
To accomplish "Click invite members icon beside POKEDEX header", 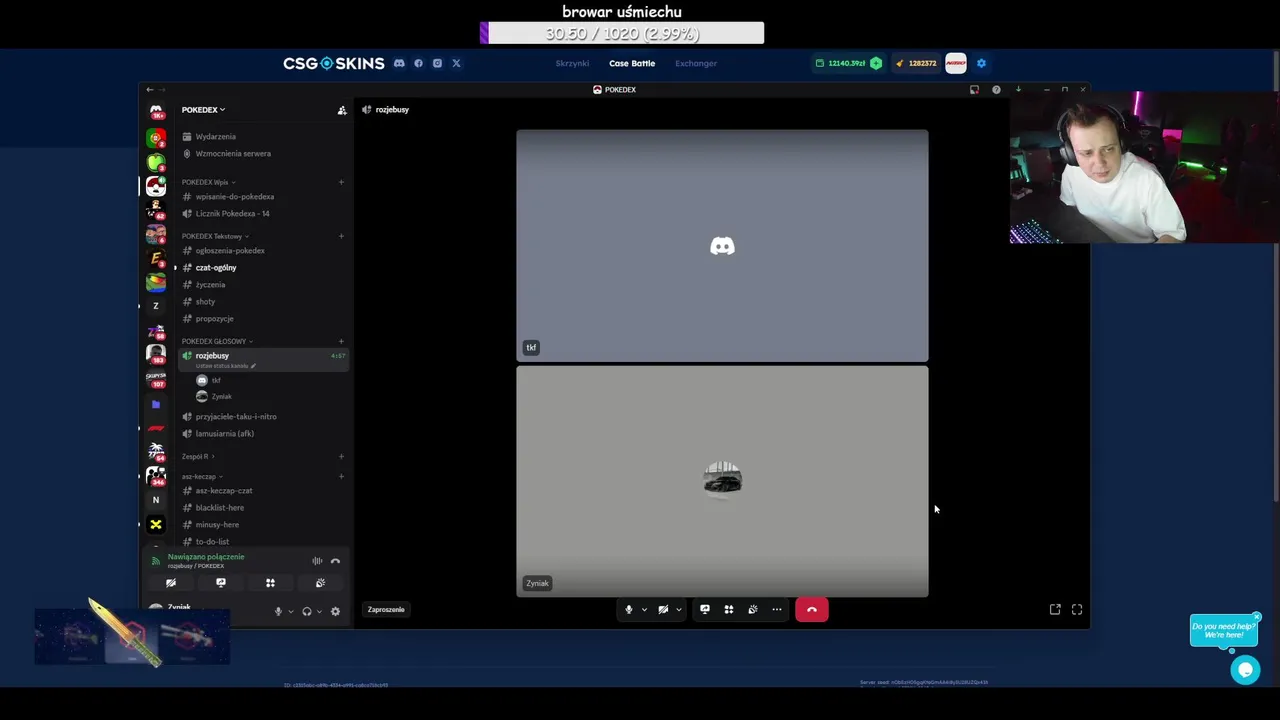I will (341, 110).
